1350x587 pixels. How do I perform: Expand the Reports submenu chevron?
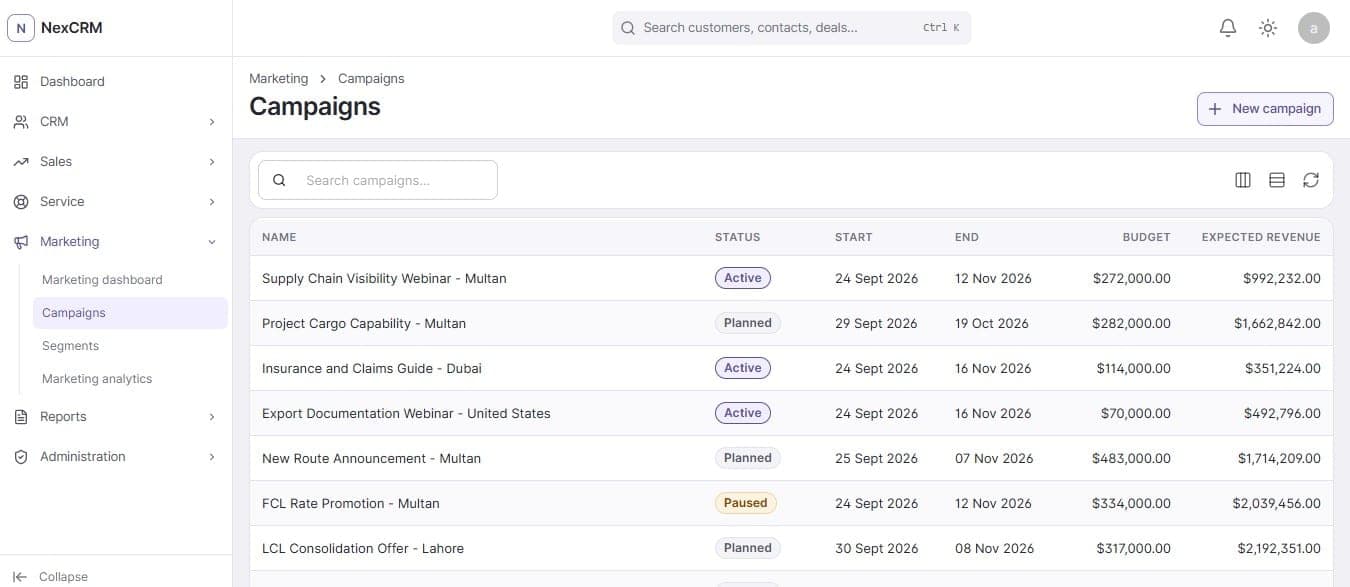click(x=212, y=417)
